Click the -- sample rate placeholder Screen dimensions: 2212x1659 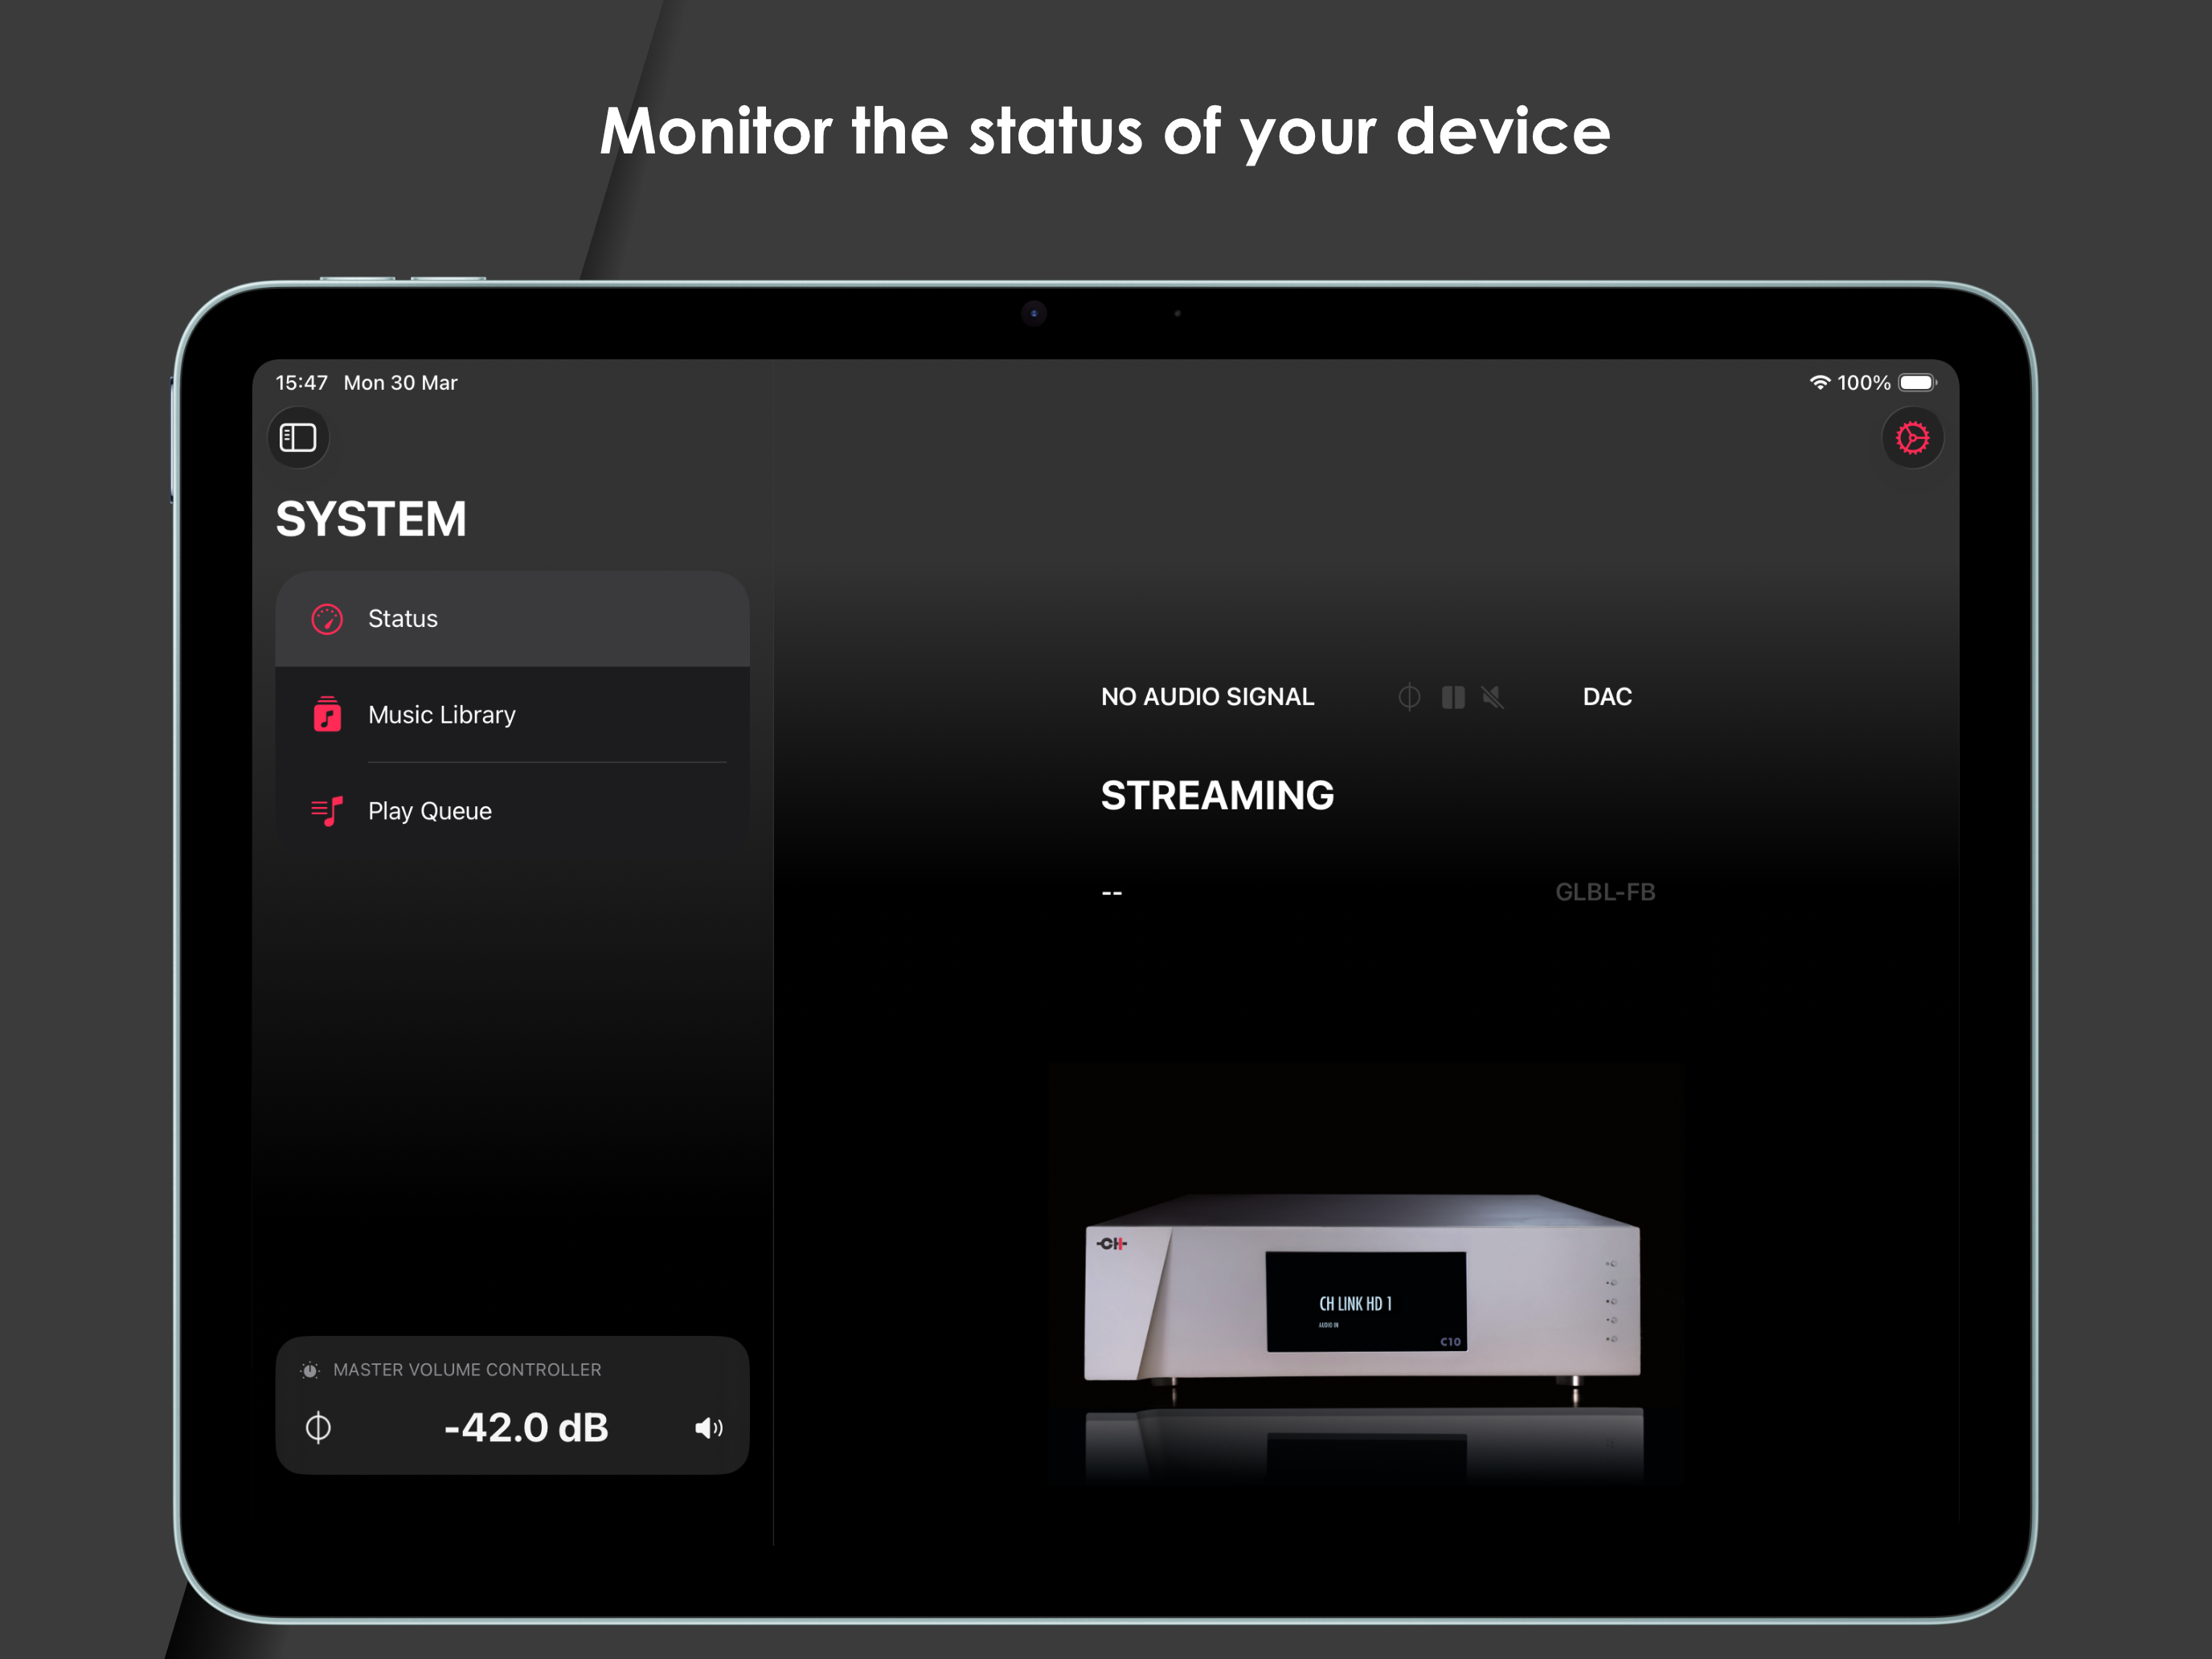pyautogui.click(x=1112, y=892)
